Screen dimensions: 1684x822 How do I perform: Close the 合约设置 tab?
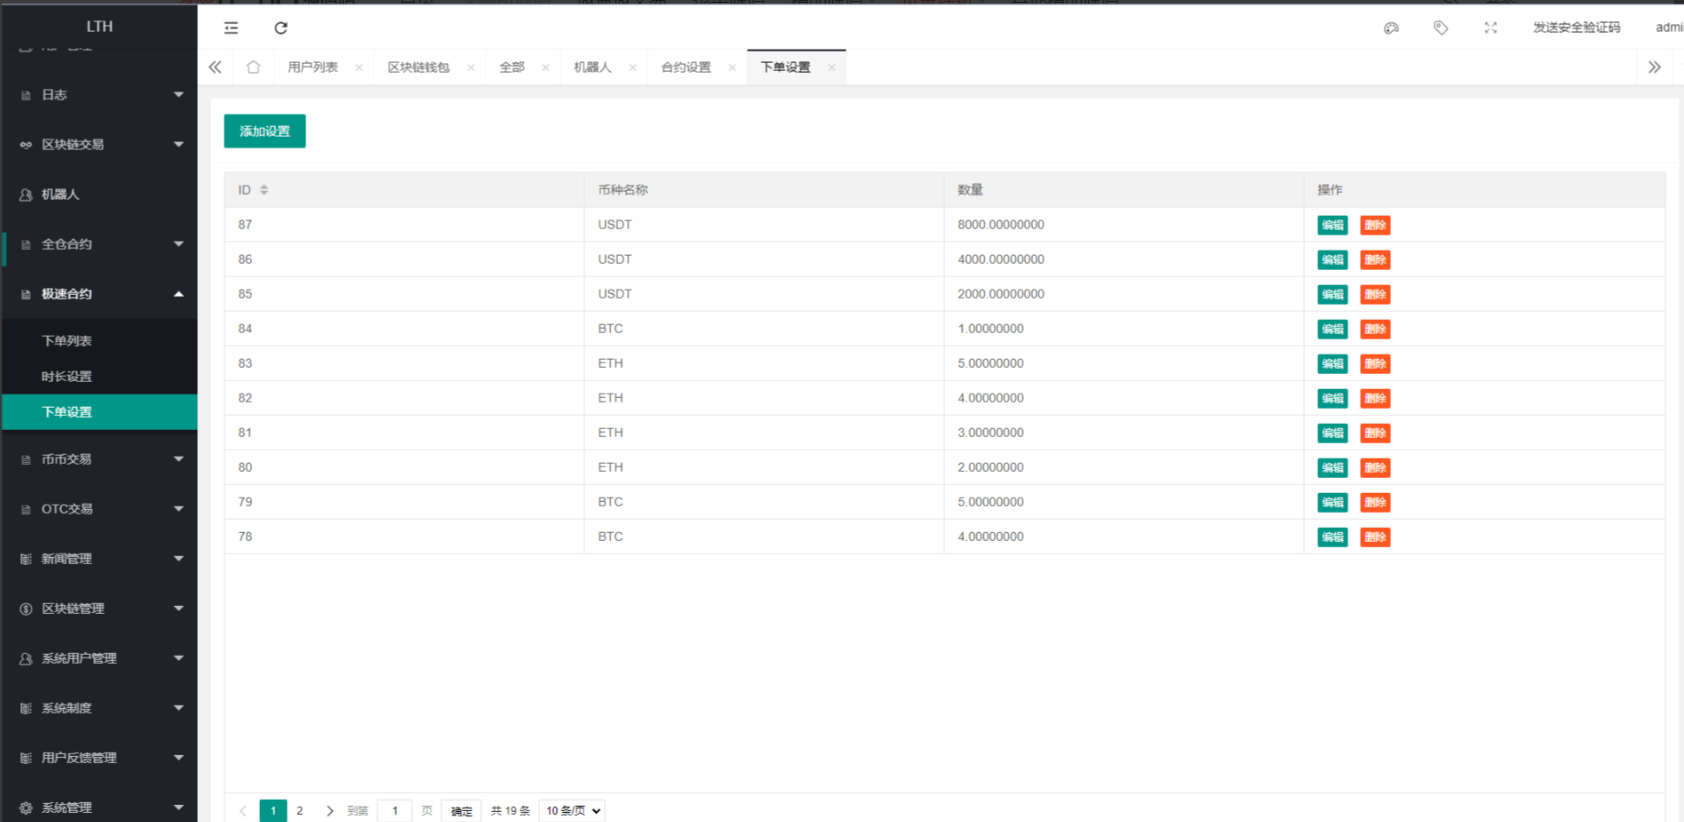point(732,68)
